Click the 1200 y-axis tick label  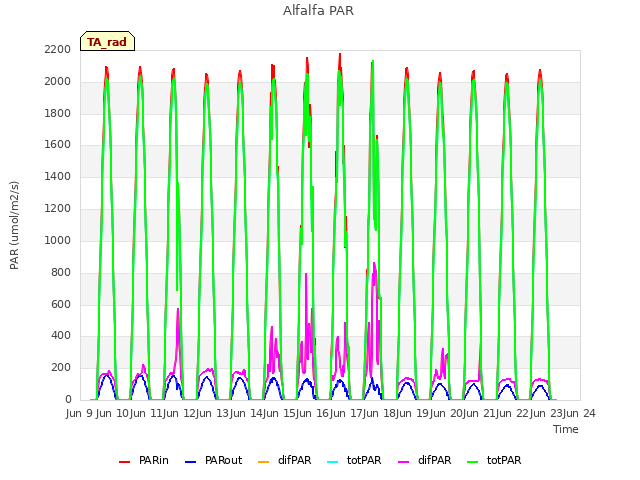click(58, 209)
